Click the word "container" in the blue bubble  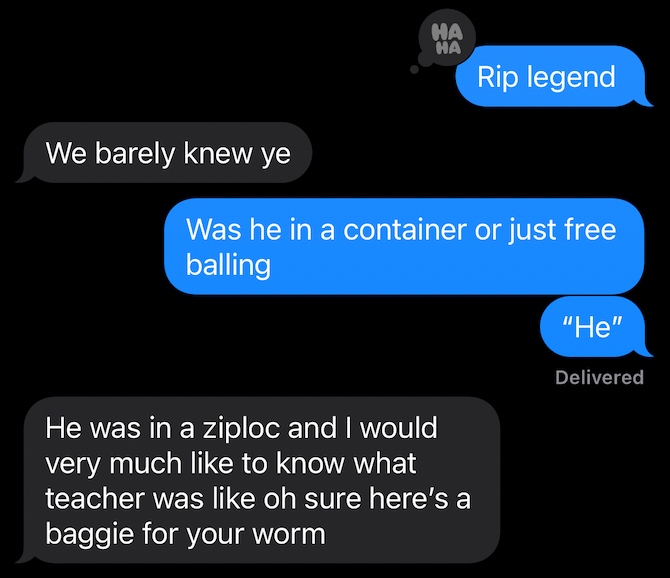(x=405, y=230)
